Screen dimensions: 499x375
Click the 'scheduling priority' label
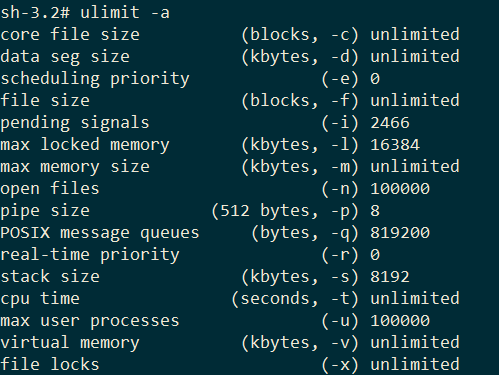point(95,79)
